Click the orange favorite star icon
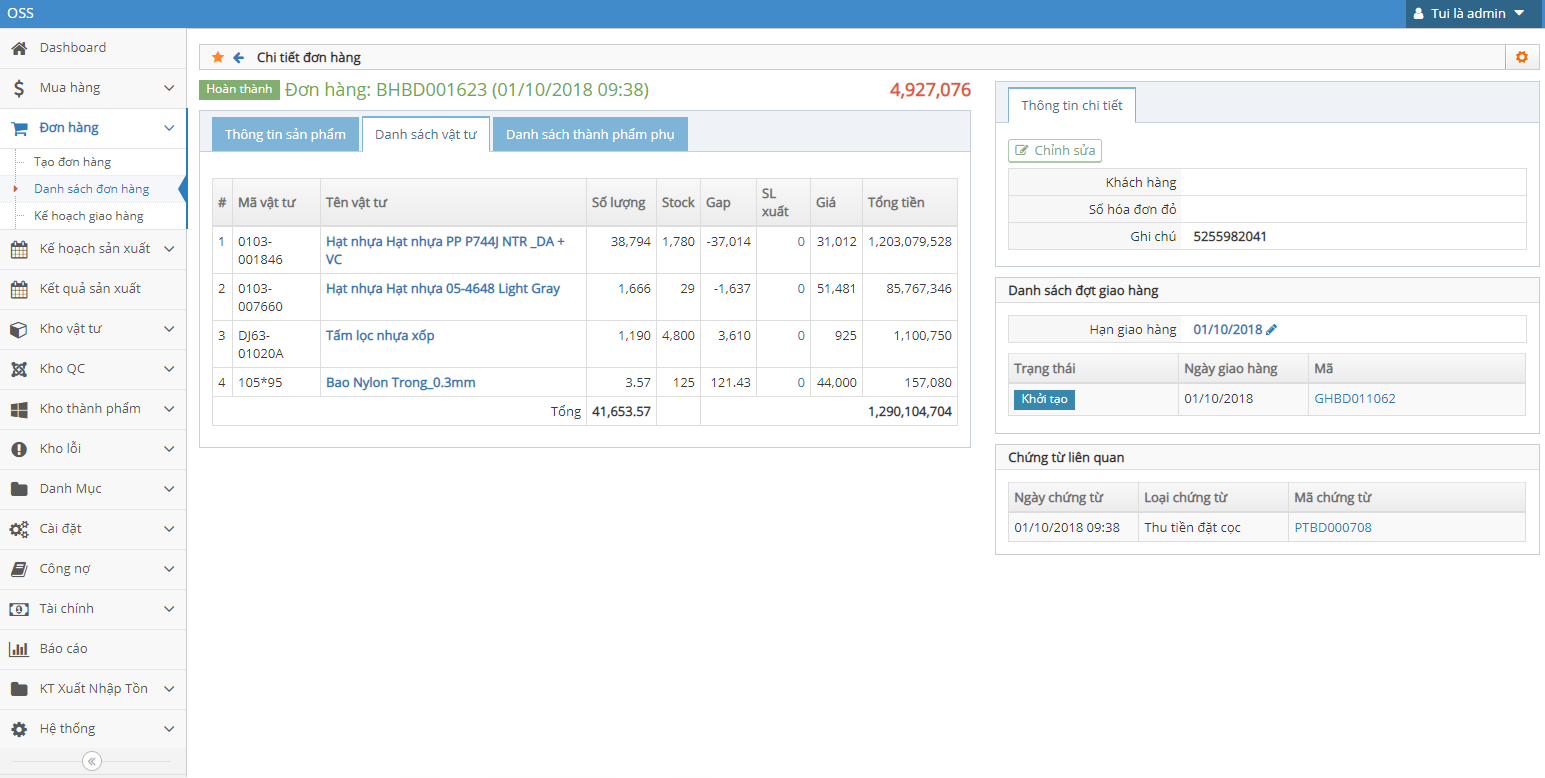The height and width of the screenshot is (778, 1545). pos(218,57)
